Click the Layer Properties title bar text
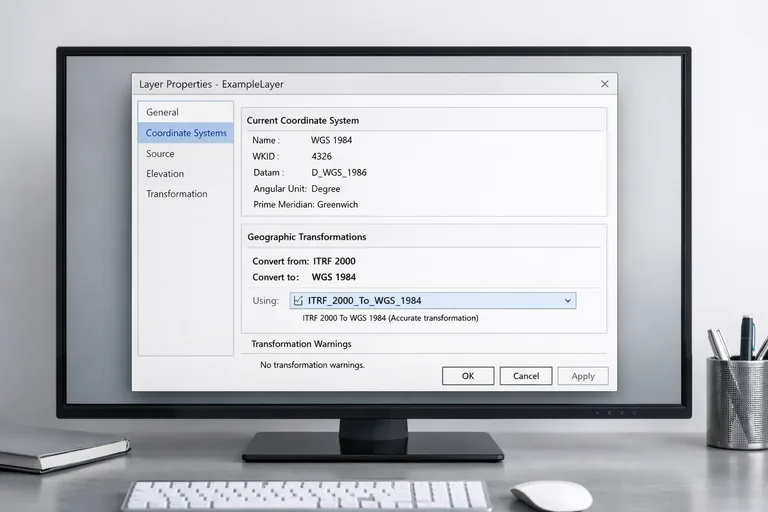Screen dimensions: 768x512 click(x=211, y=84)
